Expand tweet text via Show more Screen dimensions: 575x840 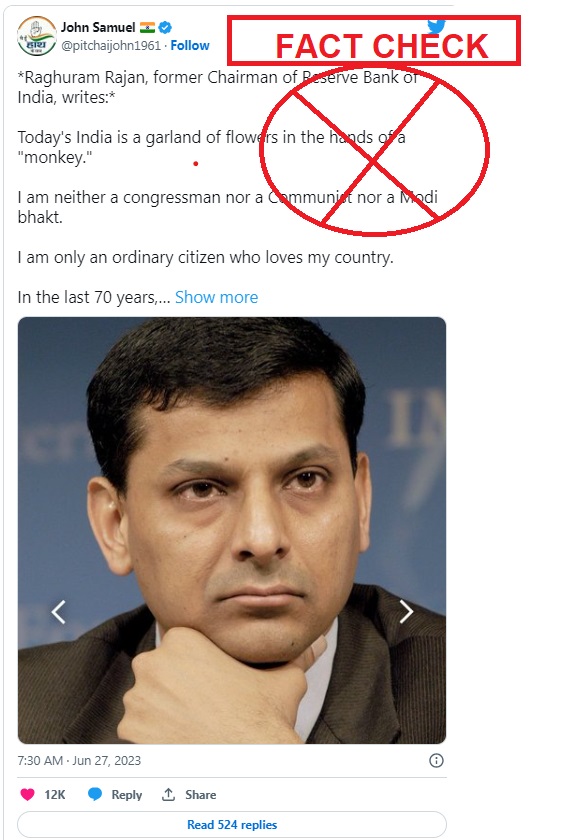click(x=216, y=297)
